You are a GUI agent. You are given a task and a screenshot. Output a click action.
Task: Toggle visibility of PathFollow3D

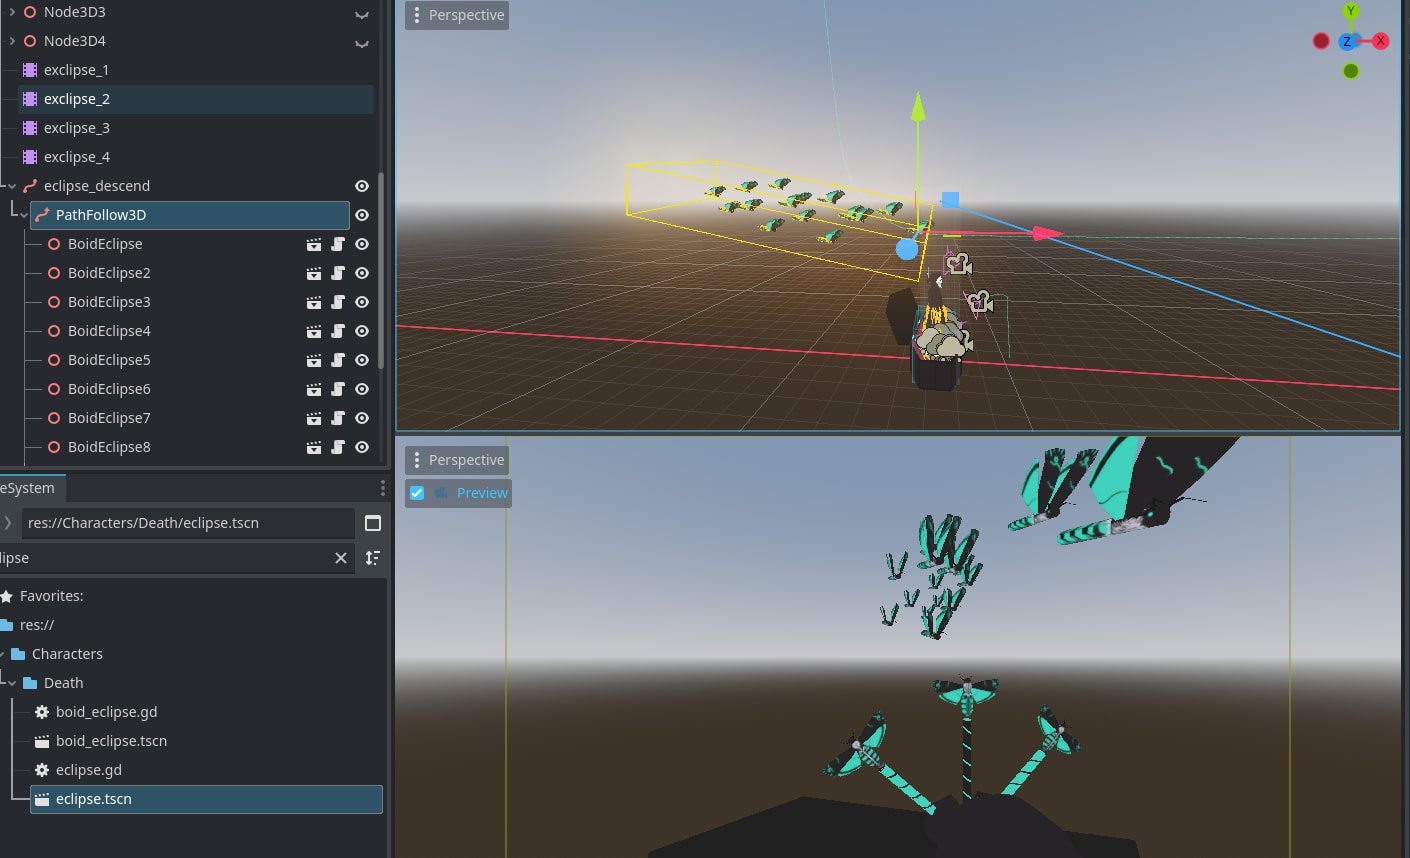click(x=362, y=215)
